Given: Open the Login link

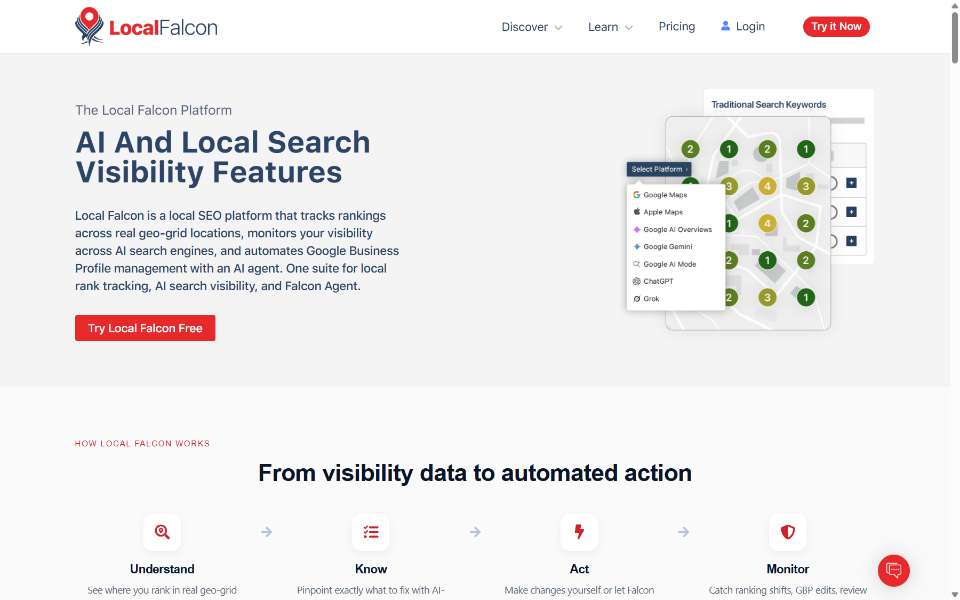Looking at the screenshot, I should pyautogui.click(x=743, y=26).
